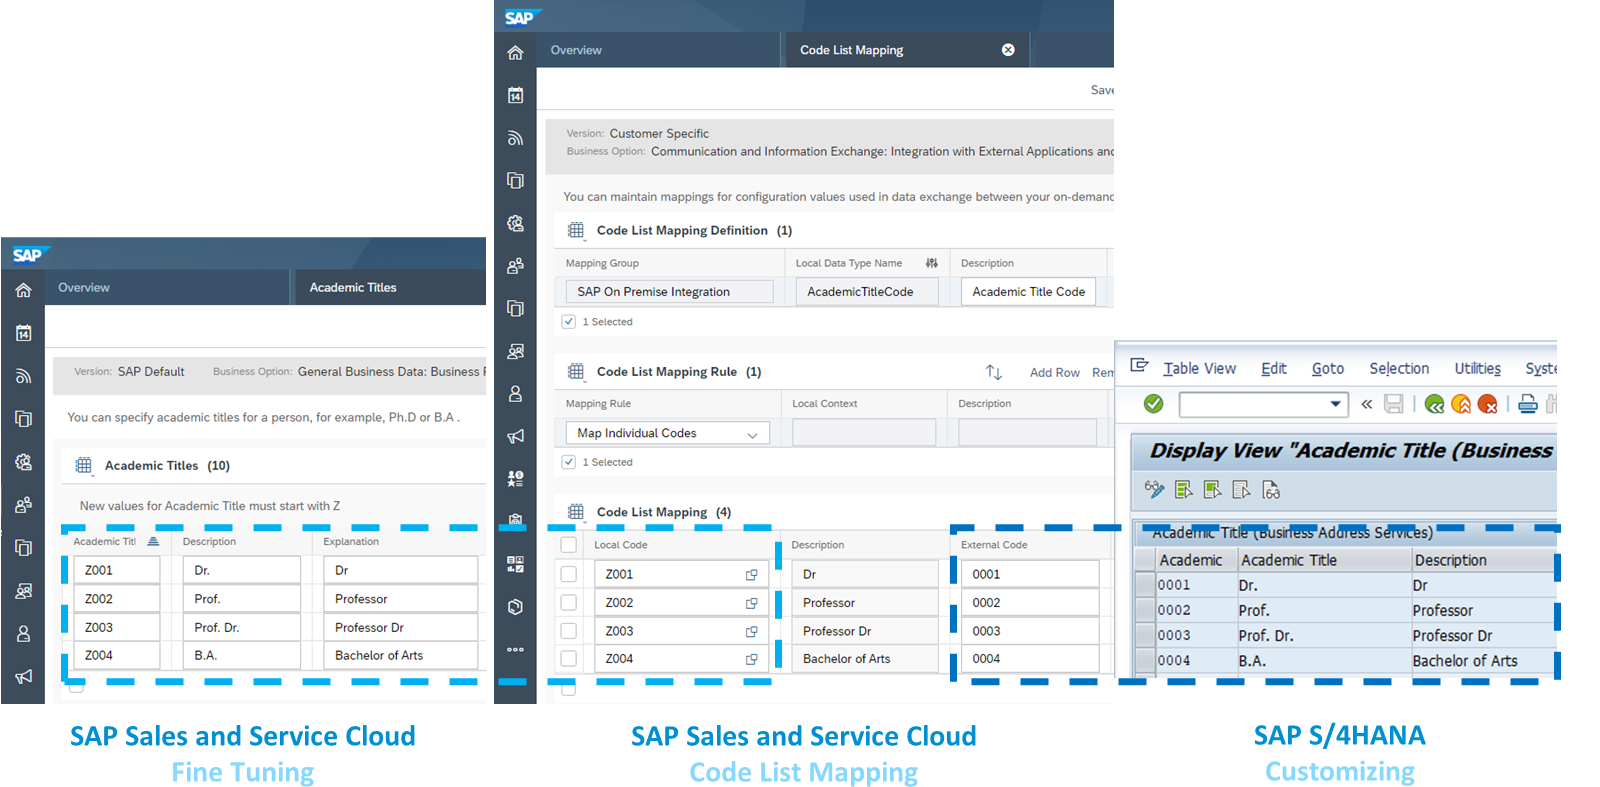Open the S/4HANA window menu icon beside Table View
This screenshot has height=787, width=1600.
coord(1139,366)
